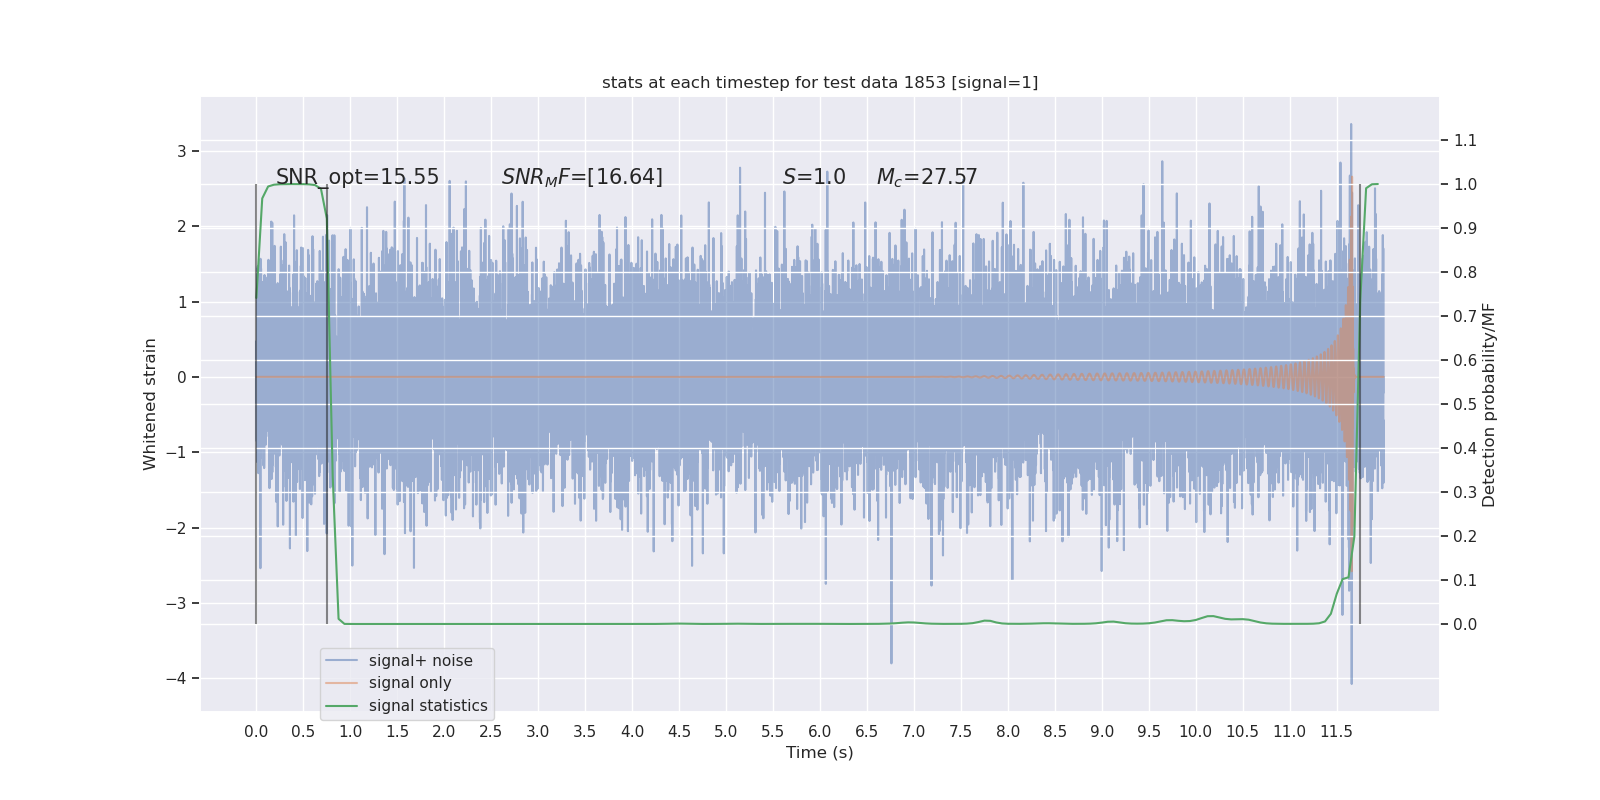Click the right y-axis tick label 0.4
The image size is (1600, 800).
pos(1465,448)
